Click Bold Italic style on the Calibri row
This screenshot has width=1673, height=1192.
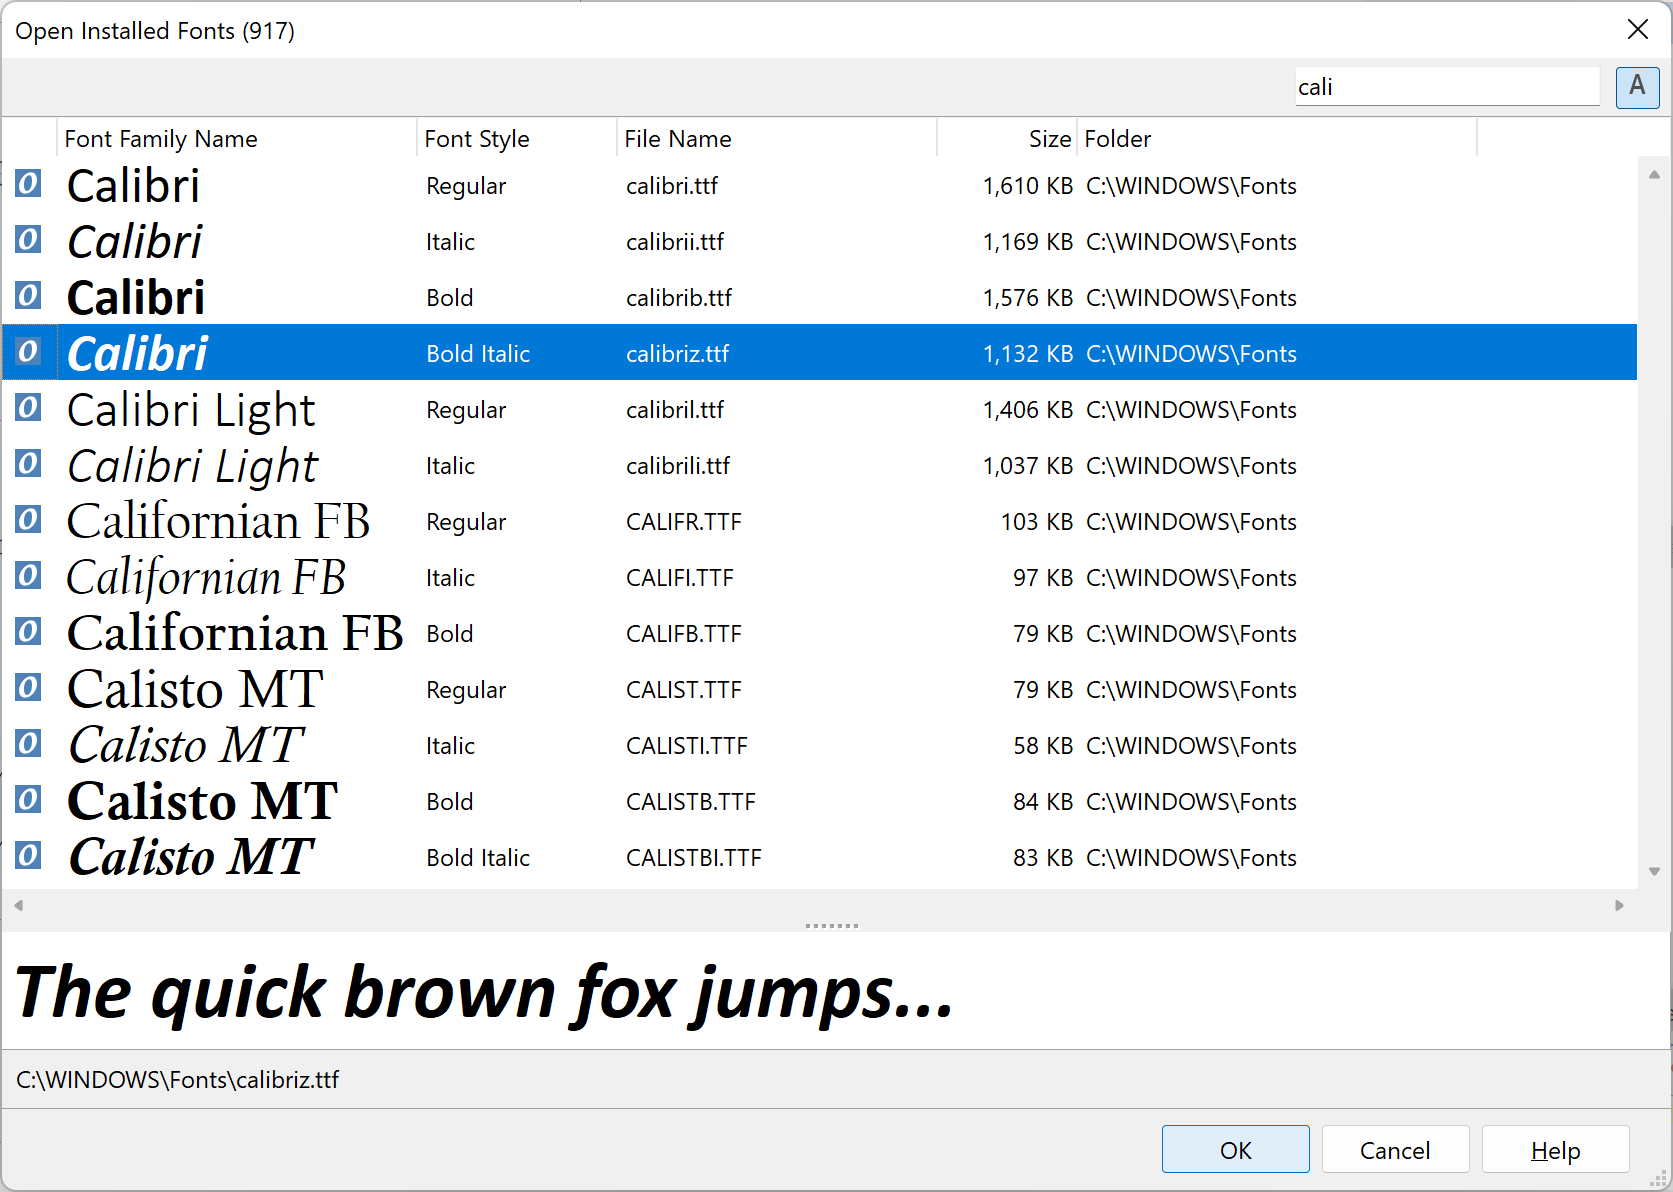pos(478,354)
